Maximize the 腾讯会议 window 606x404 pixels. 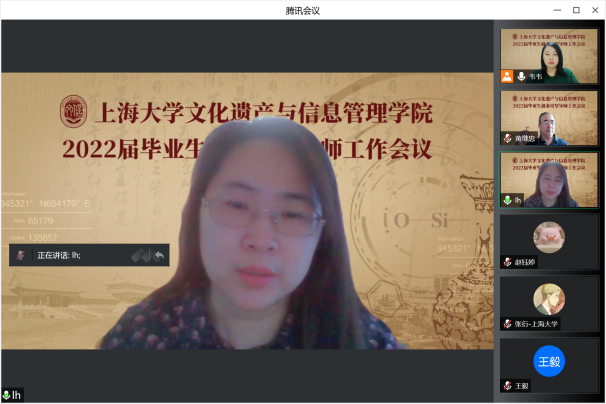coord(576,10)
